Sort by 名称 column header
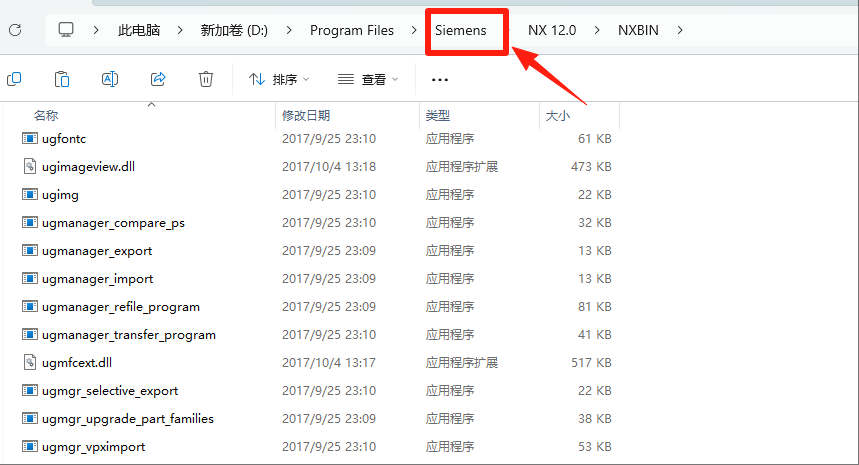The height and width of the screenshot is (465, 859). tap(46, 116)
